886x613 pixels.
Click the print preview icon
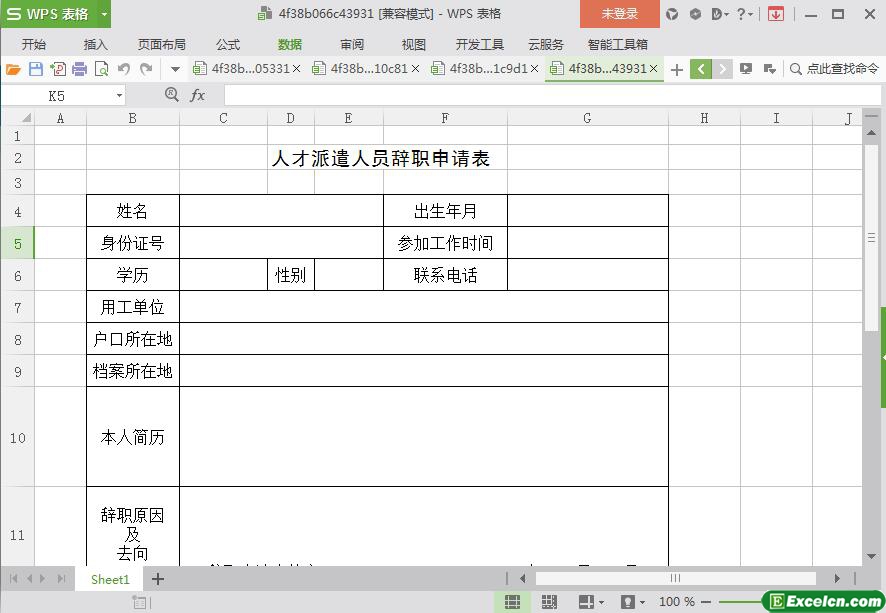[x=101, y=69]
